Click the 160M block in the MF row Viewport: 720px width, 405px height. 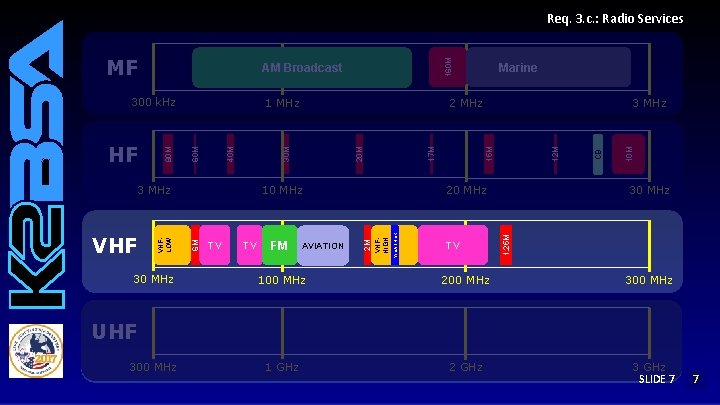(448, 67)
